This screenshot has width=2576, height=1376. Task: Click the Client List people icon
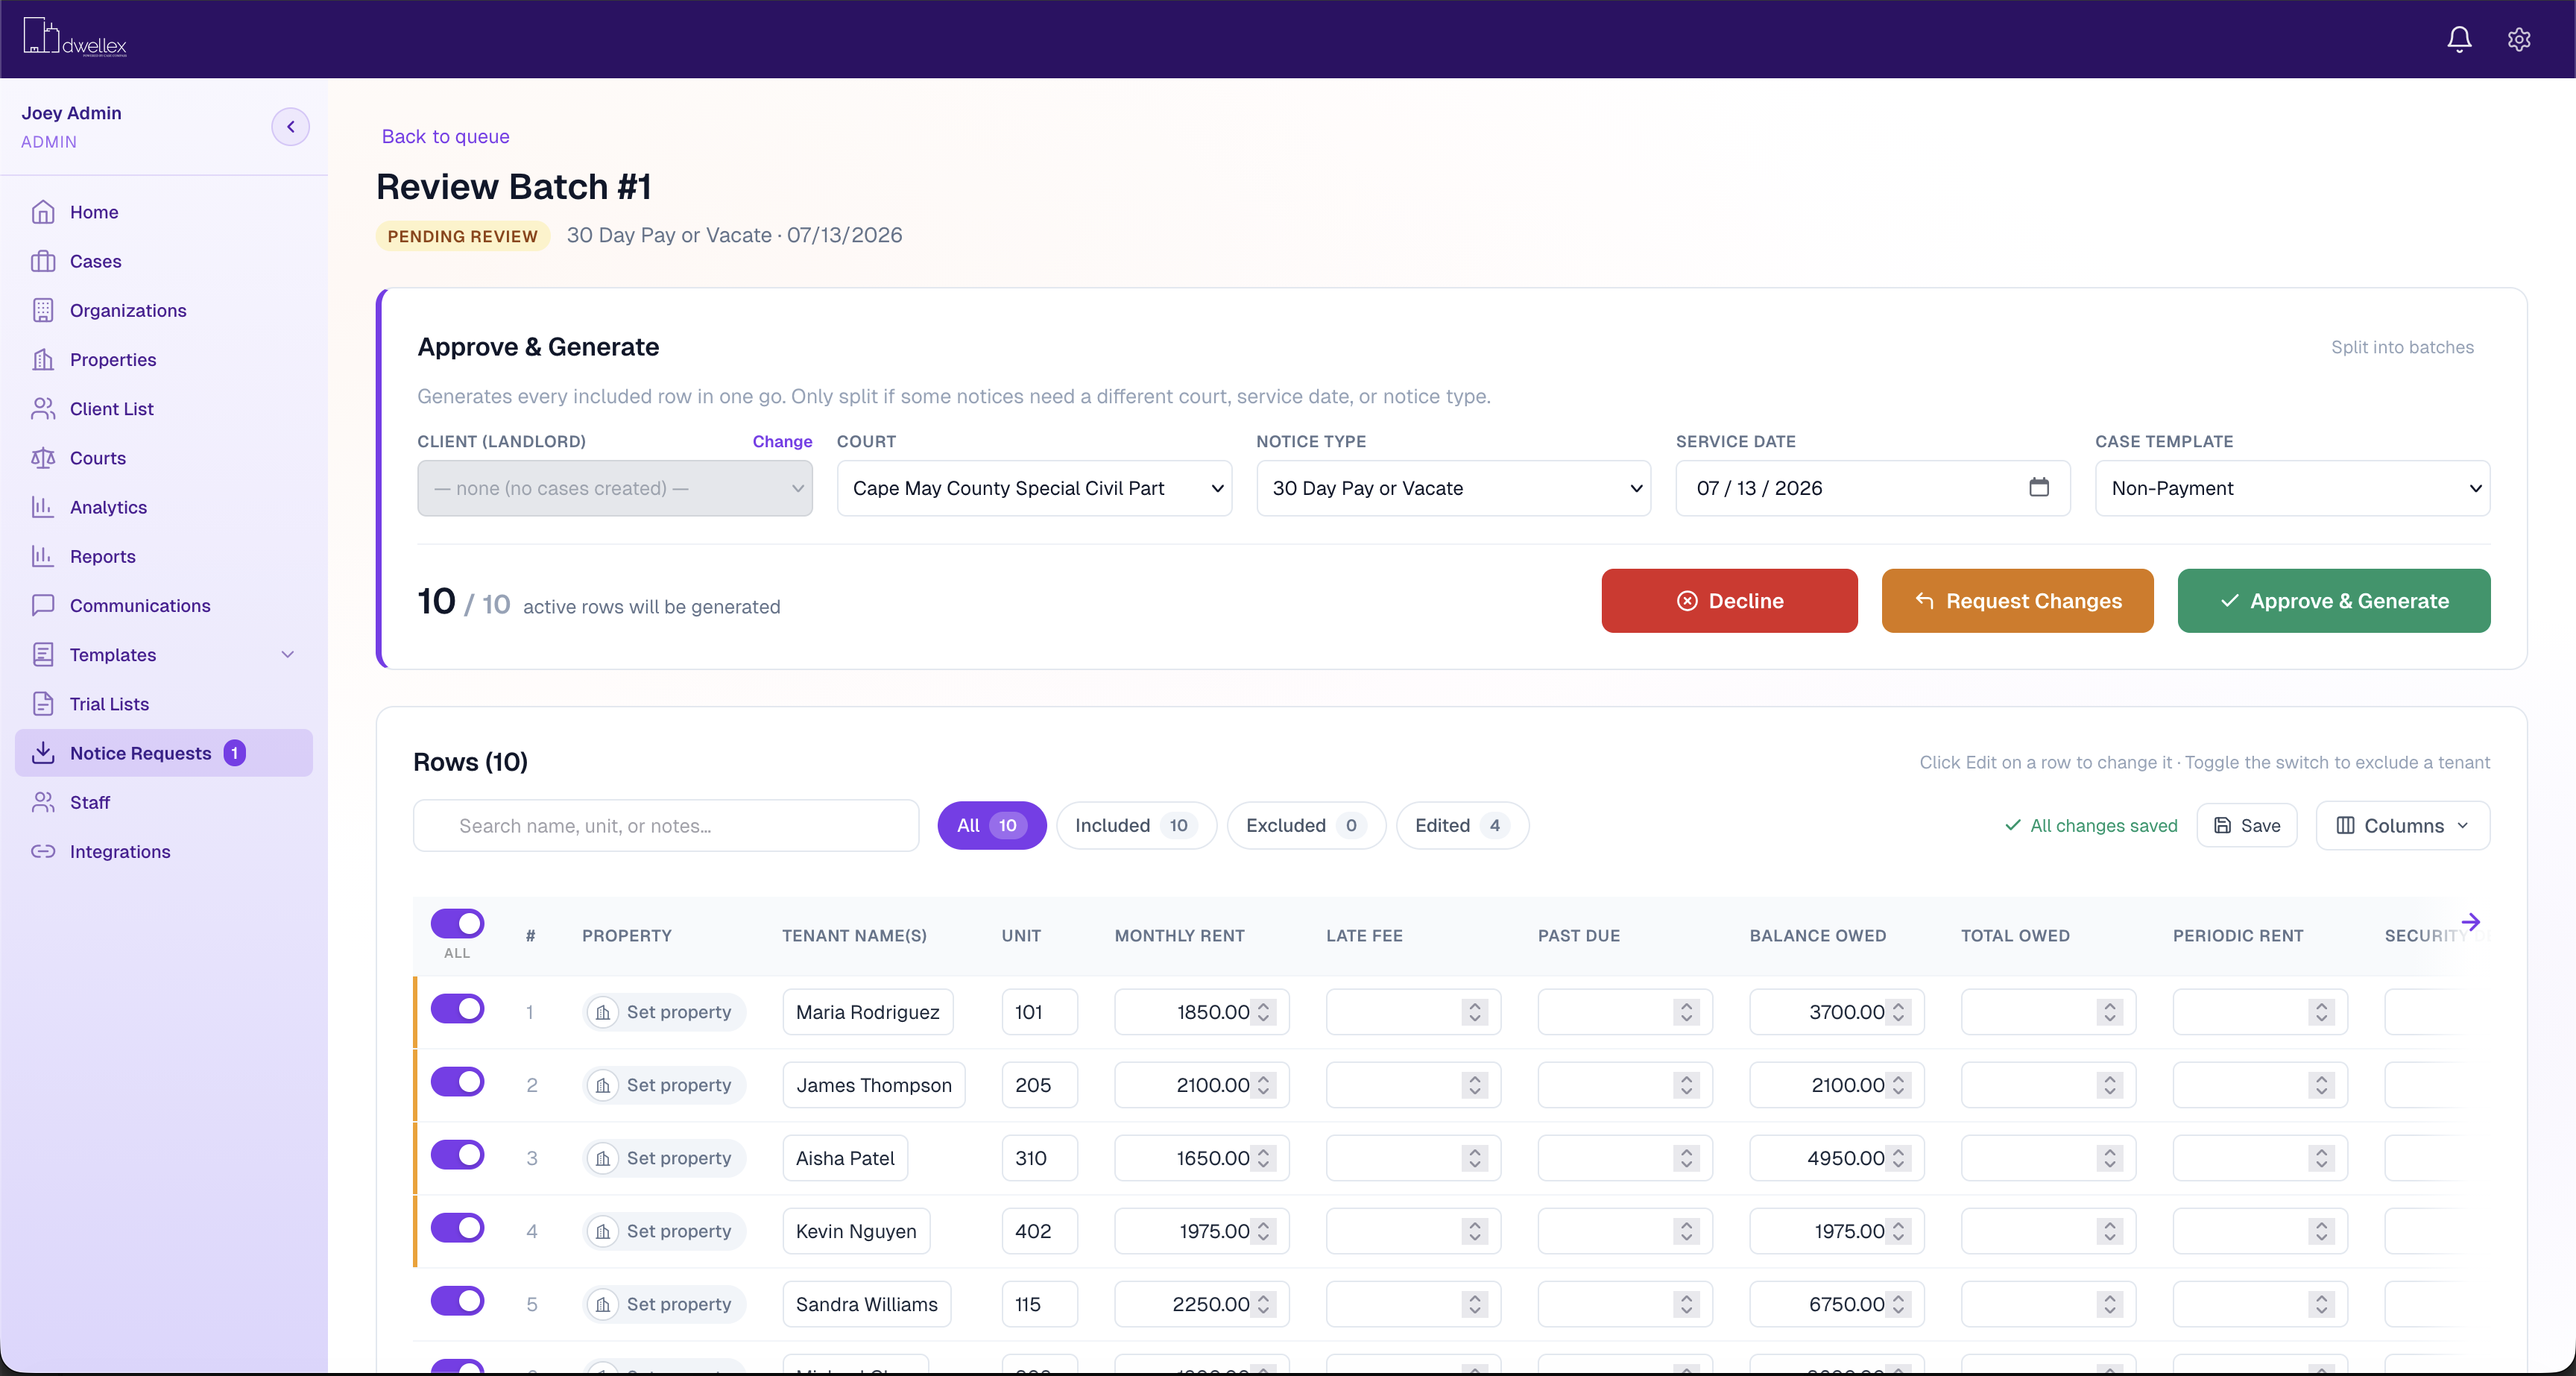pyautogui.click(x=43, y=408)
